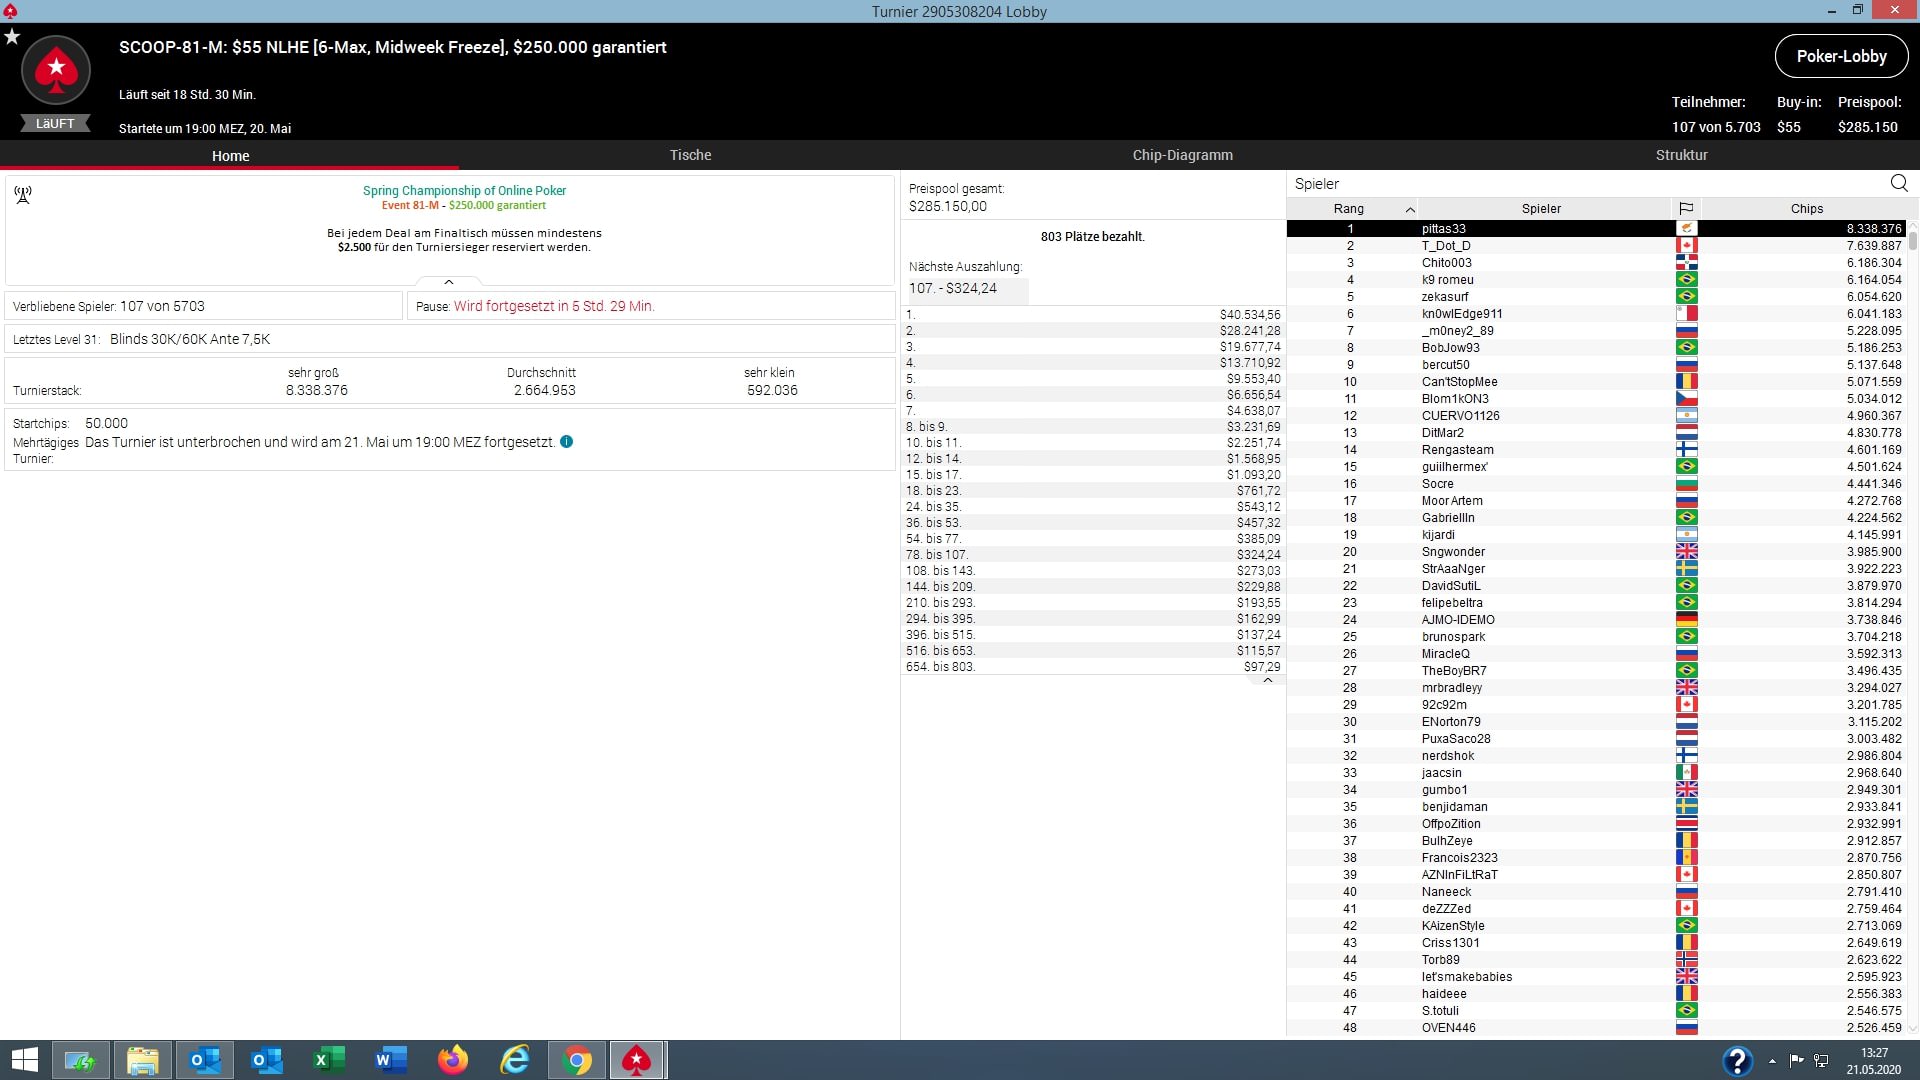Open Excel from the taskbar
The width and height of the screenshot is (1920, 1080).
click(x=328, y=1060)
